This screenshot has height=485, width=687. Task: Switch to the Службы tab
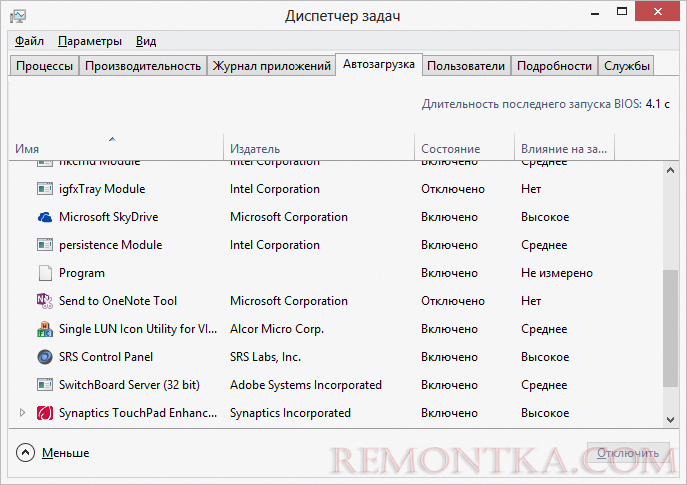pyautogui.click(x=627, y=66)
